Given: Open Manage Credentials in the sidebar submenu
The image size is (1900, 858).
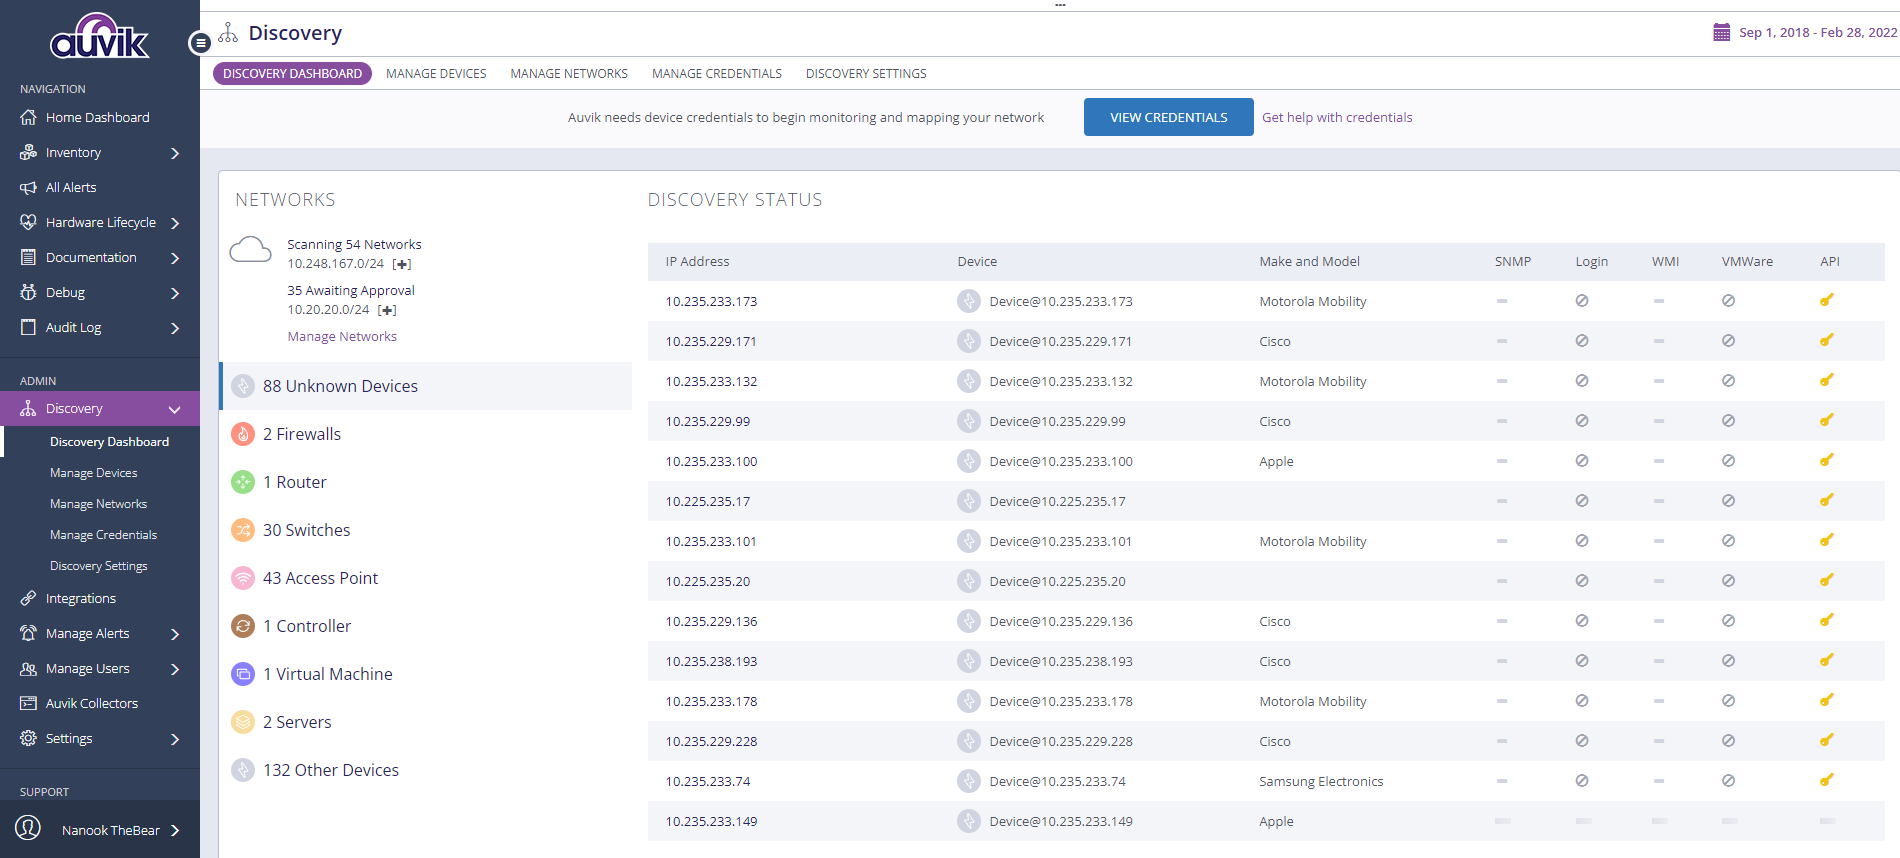Looking at the screenshot, I should pos(103,535).
